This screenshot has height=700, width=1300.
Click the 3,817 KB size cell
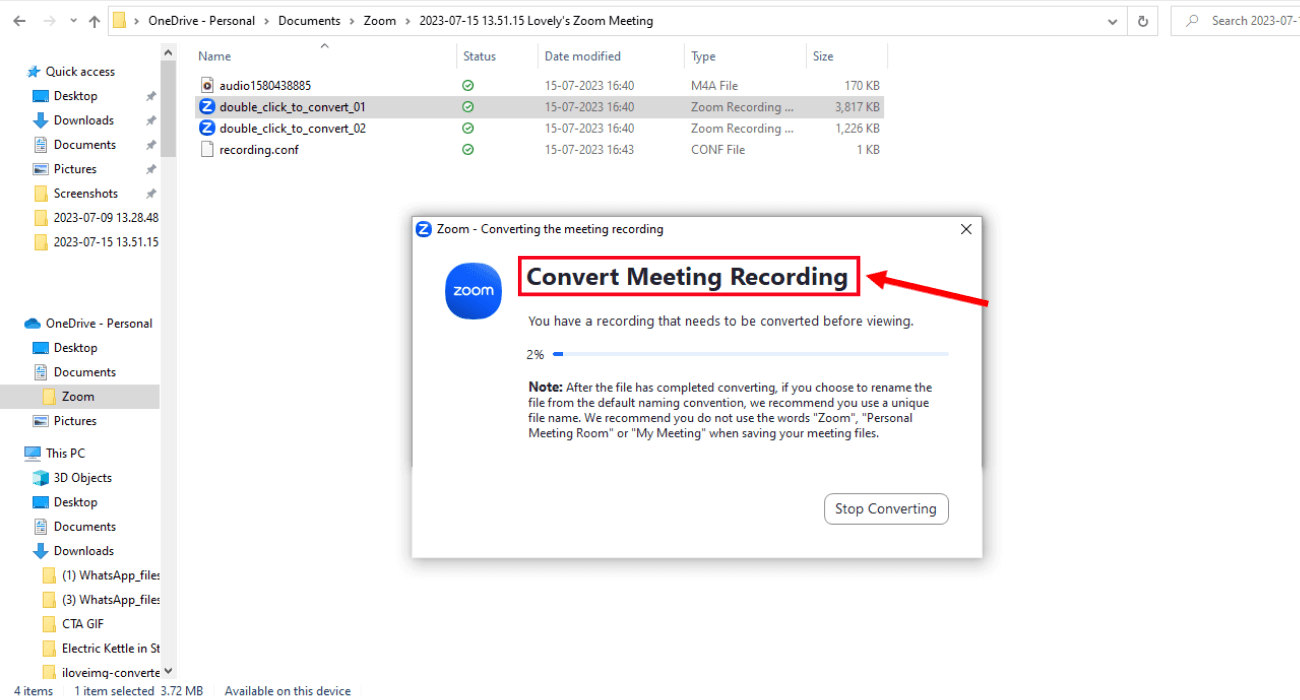858,107
